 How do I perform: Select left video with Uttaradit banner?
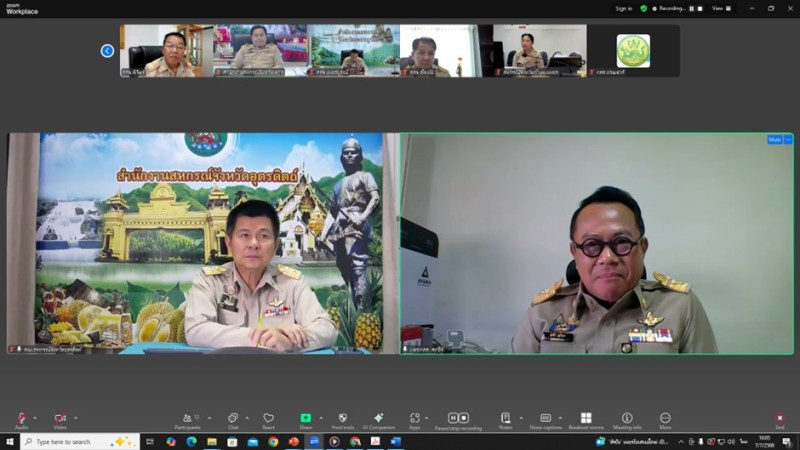coord(203,243)
